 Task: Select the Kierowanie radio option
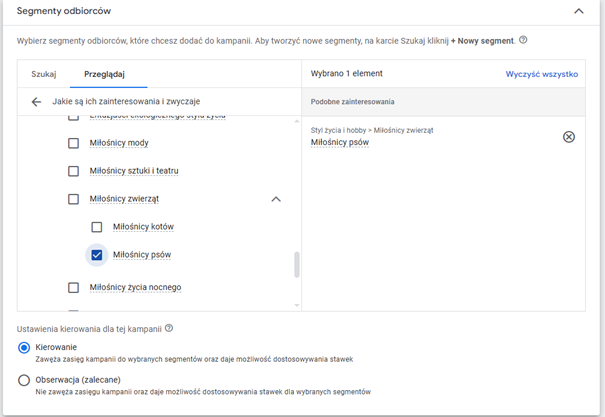click(x=24, y=348)
